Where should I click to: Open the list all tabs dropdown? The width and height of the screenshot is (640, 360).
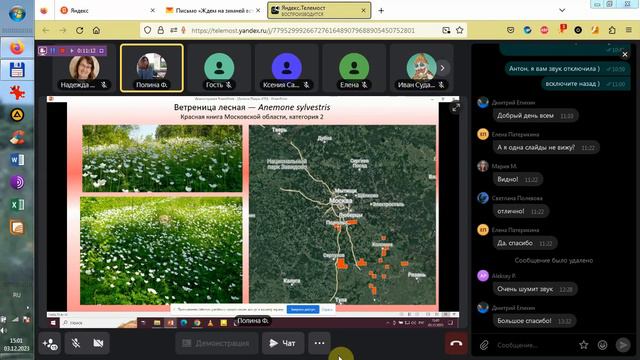pos(562,11)
